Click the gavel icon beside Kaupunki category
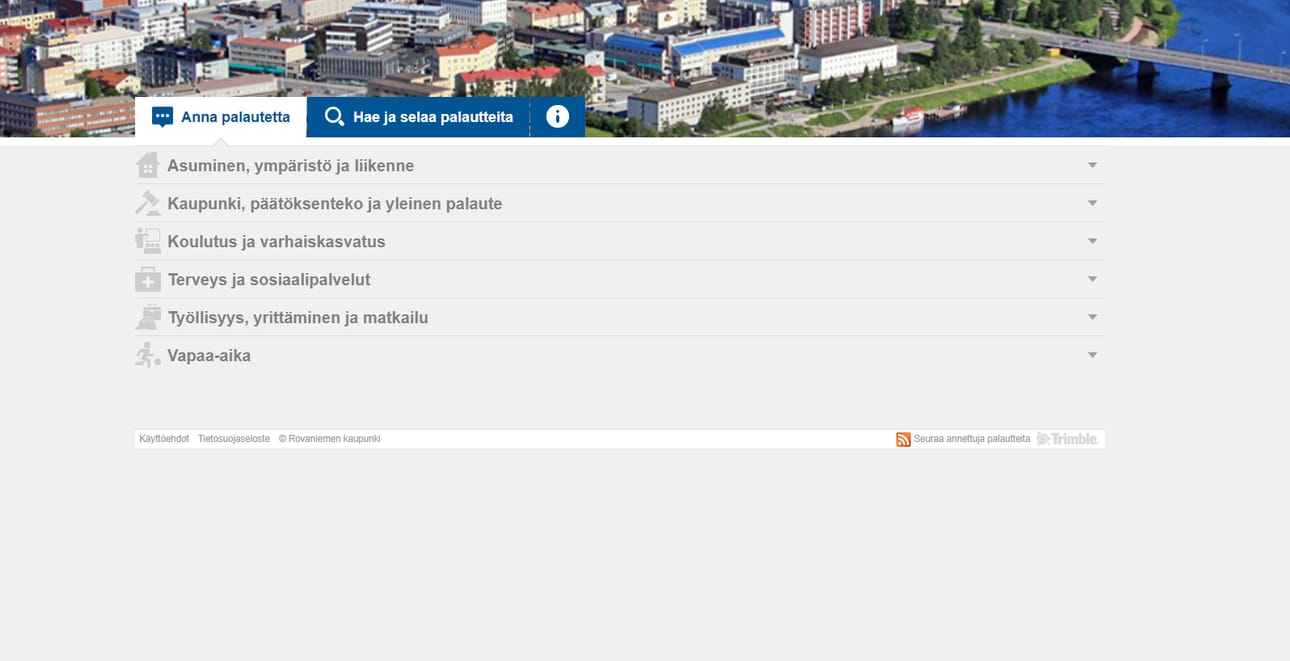This screenshot has width=1290, height=661. point(148,204)
